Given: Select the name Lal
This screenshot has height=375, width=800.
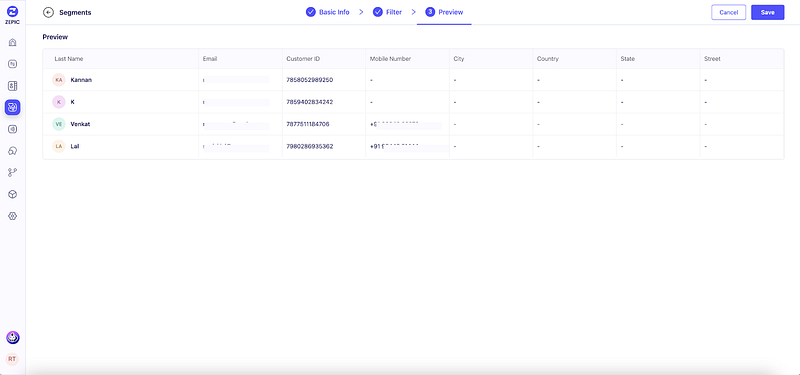Looking at the screenshot, I should coord(75,146).
